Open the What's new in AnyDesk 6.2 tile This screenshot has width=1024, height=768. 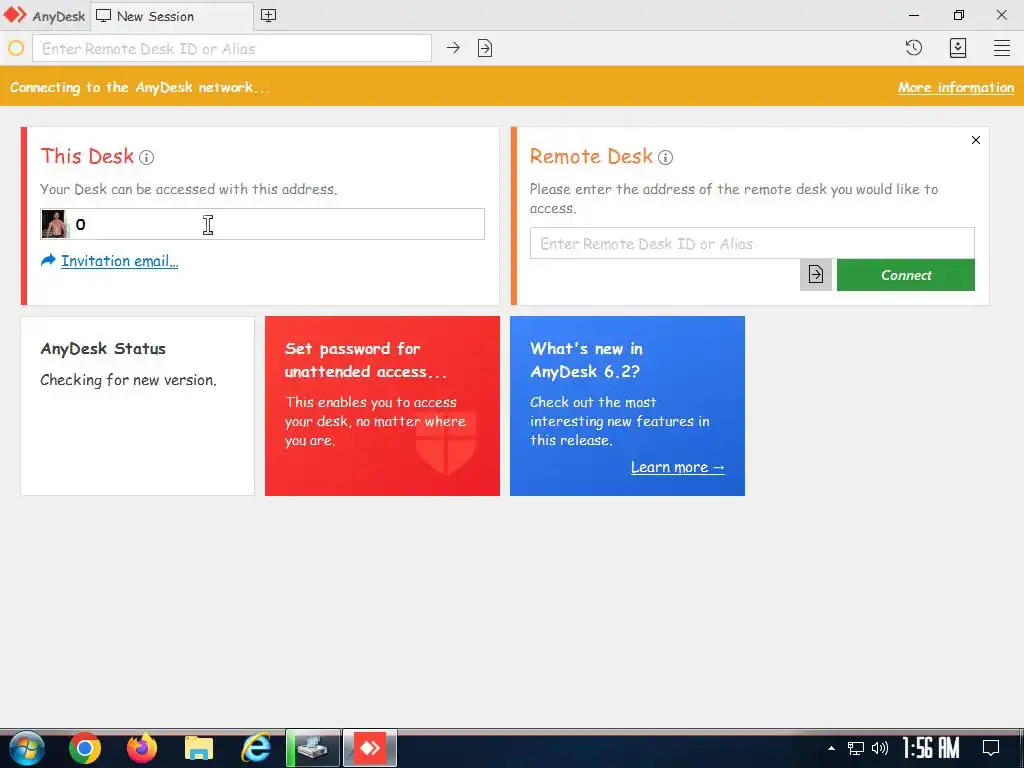point(627,406)
